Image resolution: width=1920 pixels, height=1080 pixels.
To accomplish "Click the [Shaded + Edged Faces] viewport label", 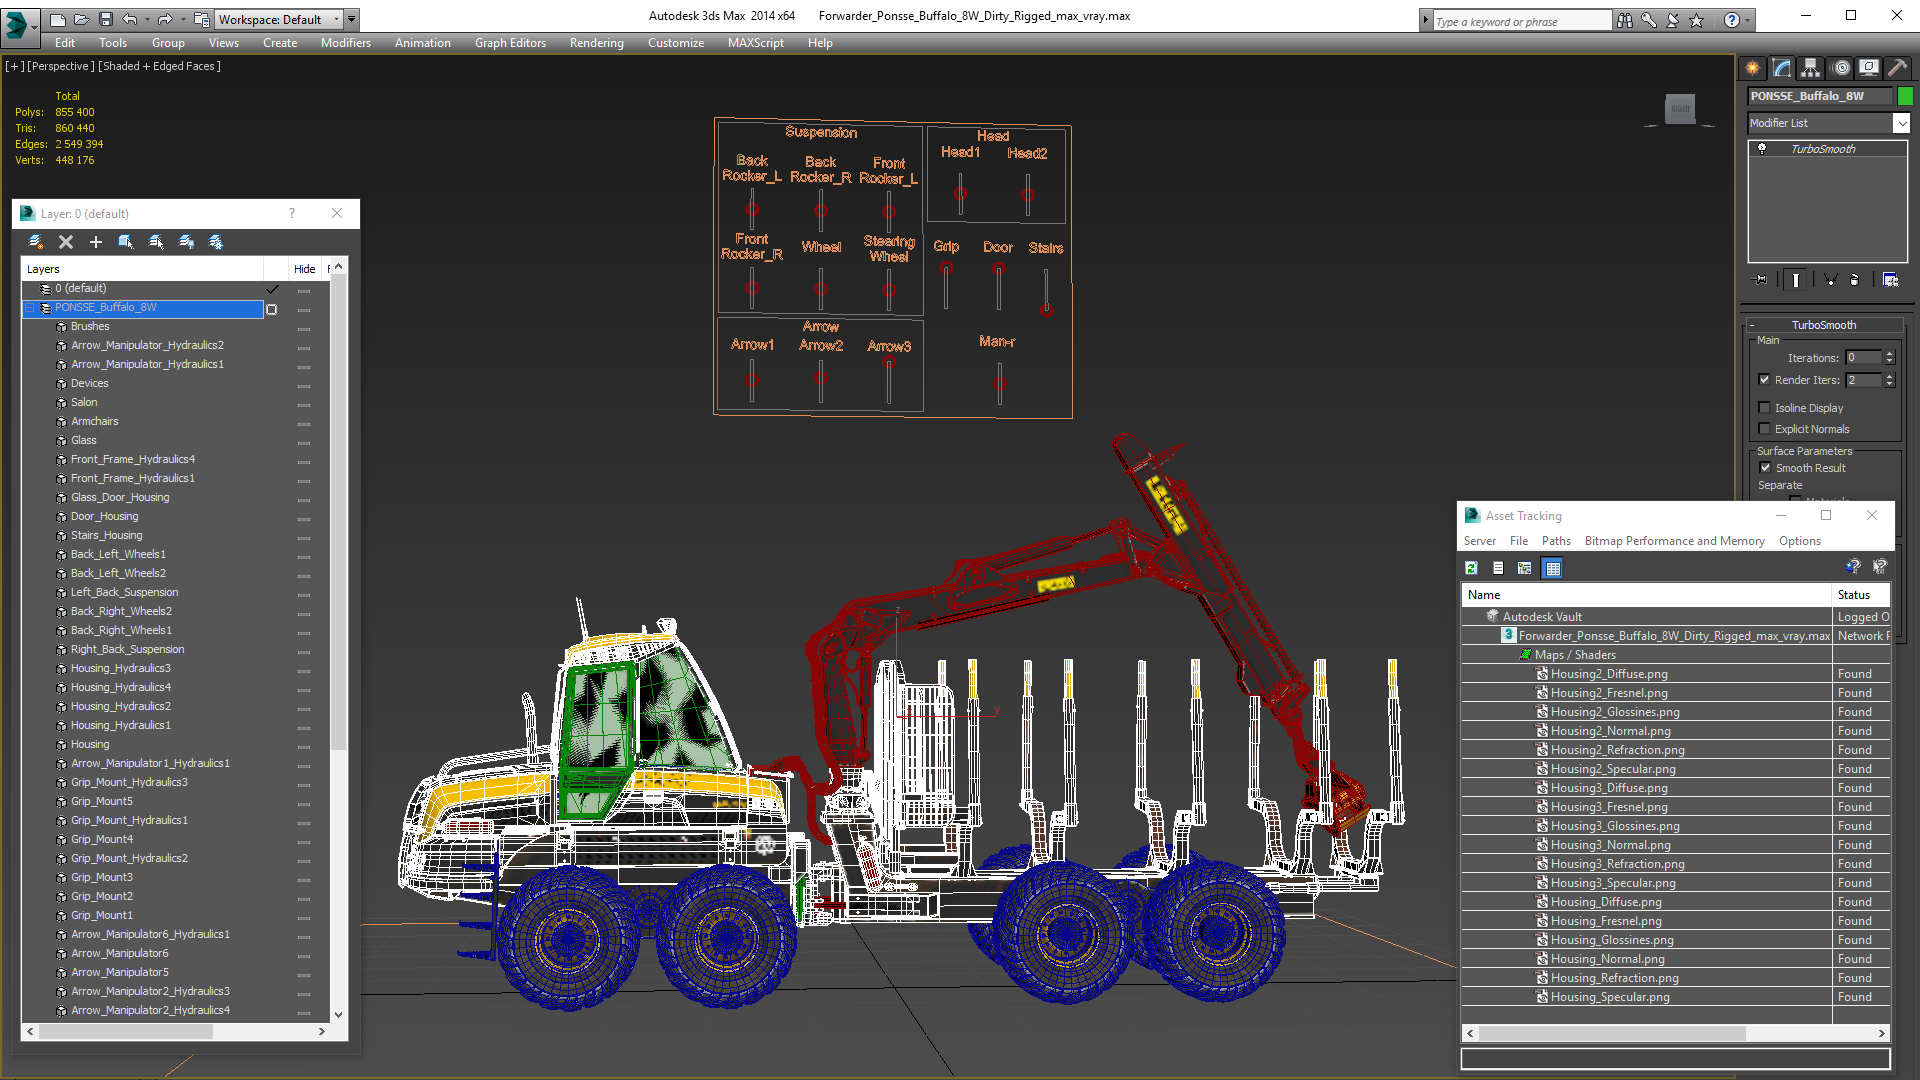I will pos(160,66).
